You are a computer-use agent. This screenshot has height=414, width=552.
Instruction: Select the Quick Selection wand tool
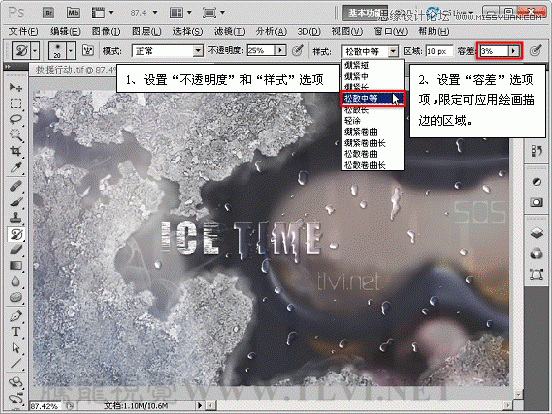point(15,136)
